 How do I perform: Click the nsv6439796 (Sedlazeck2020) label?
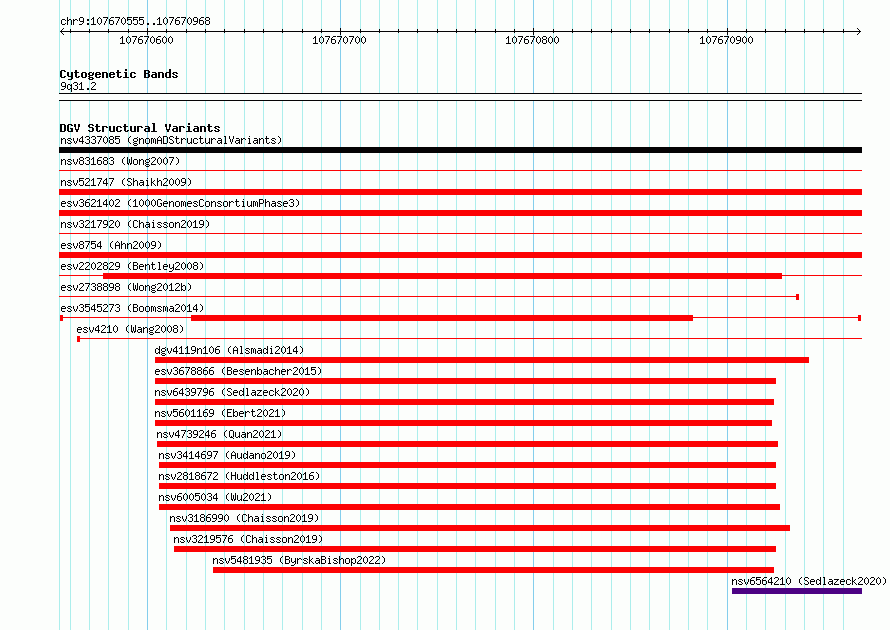point(232,392)
